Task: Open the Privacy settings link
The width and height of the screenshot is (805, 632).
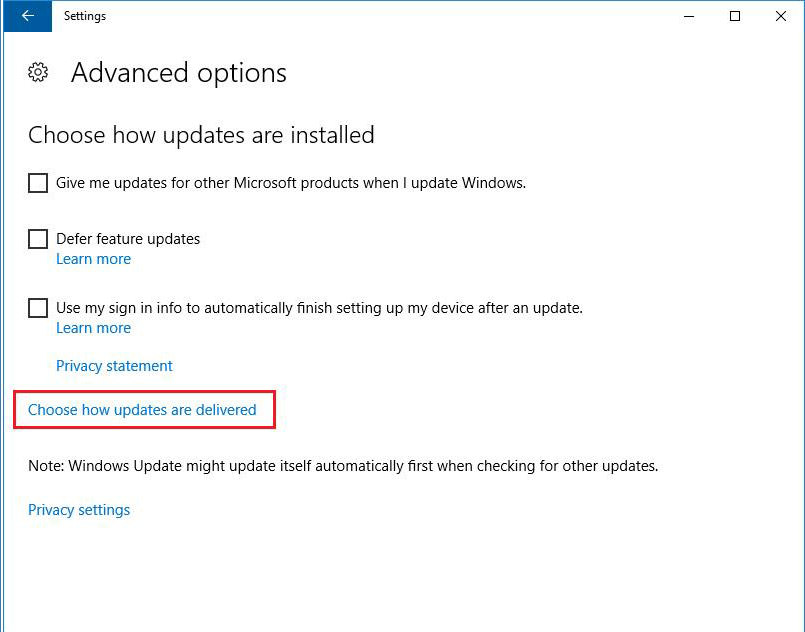Action: (x=79, y=510)
